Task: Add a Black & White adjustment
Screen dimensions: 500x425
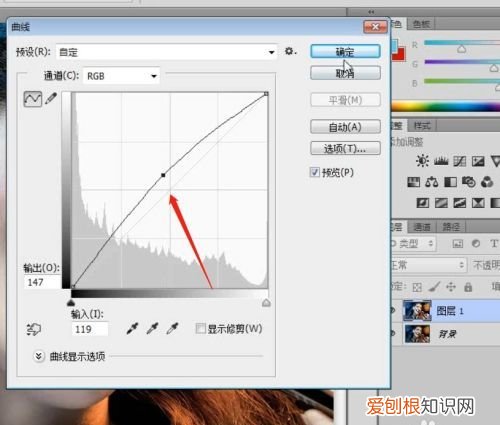Action: tap(450, 182)
